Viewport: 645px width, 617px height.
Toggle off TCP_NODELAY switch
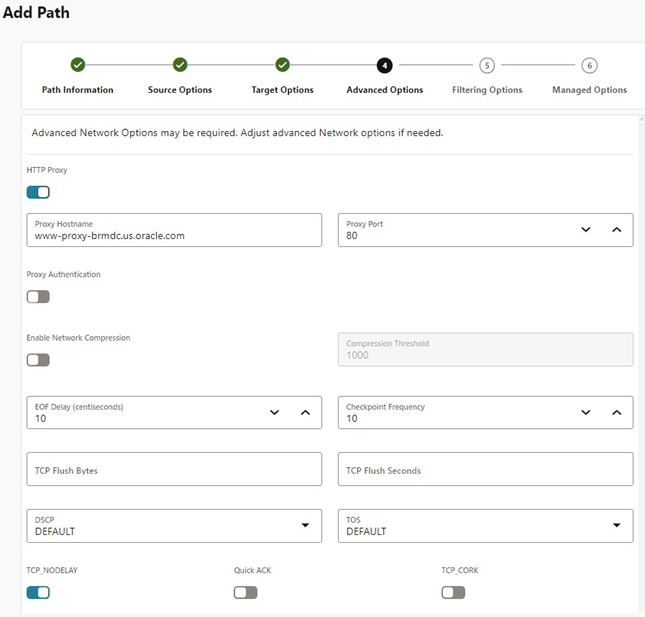[38, 592]
